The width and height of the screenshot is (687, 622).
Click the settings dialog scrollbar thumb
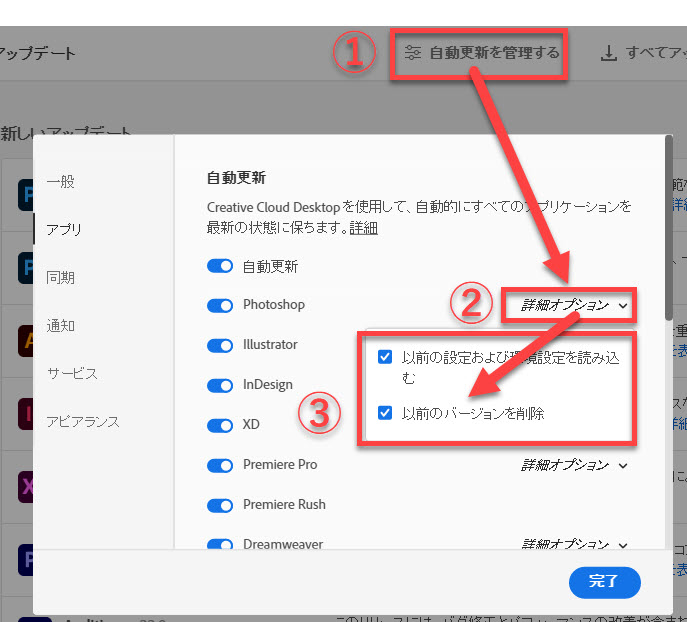(x=669, y=228)
